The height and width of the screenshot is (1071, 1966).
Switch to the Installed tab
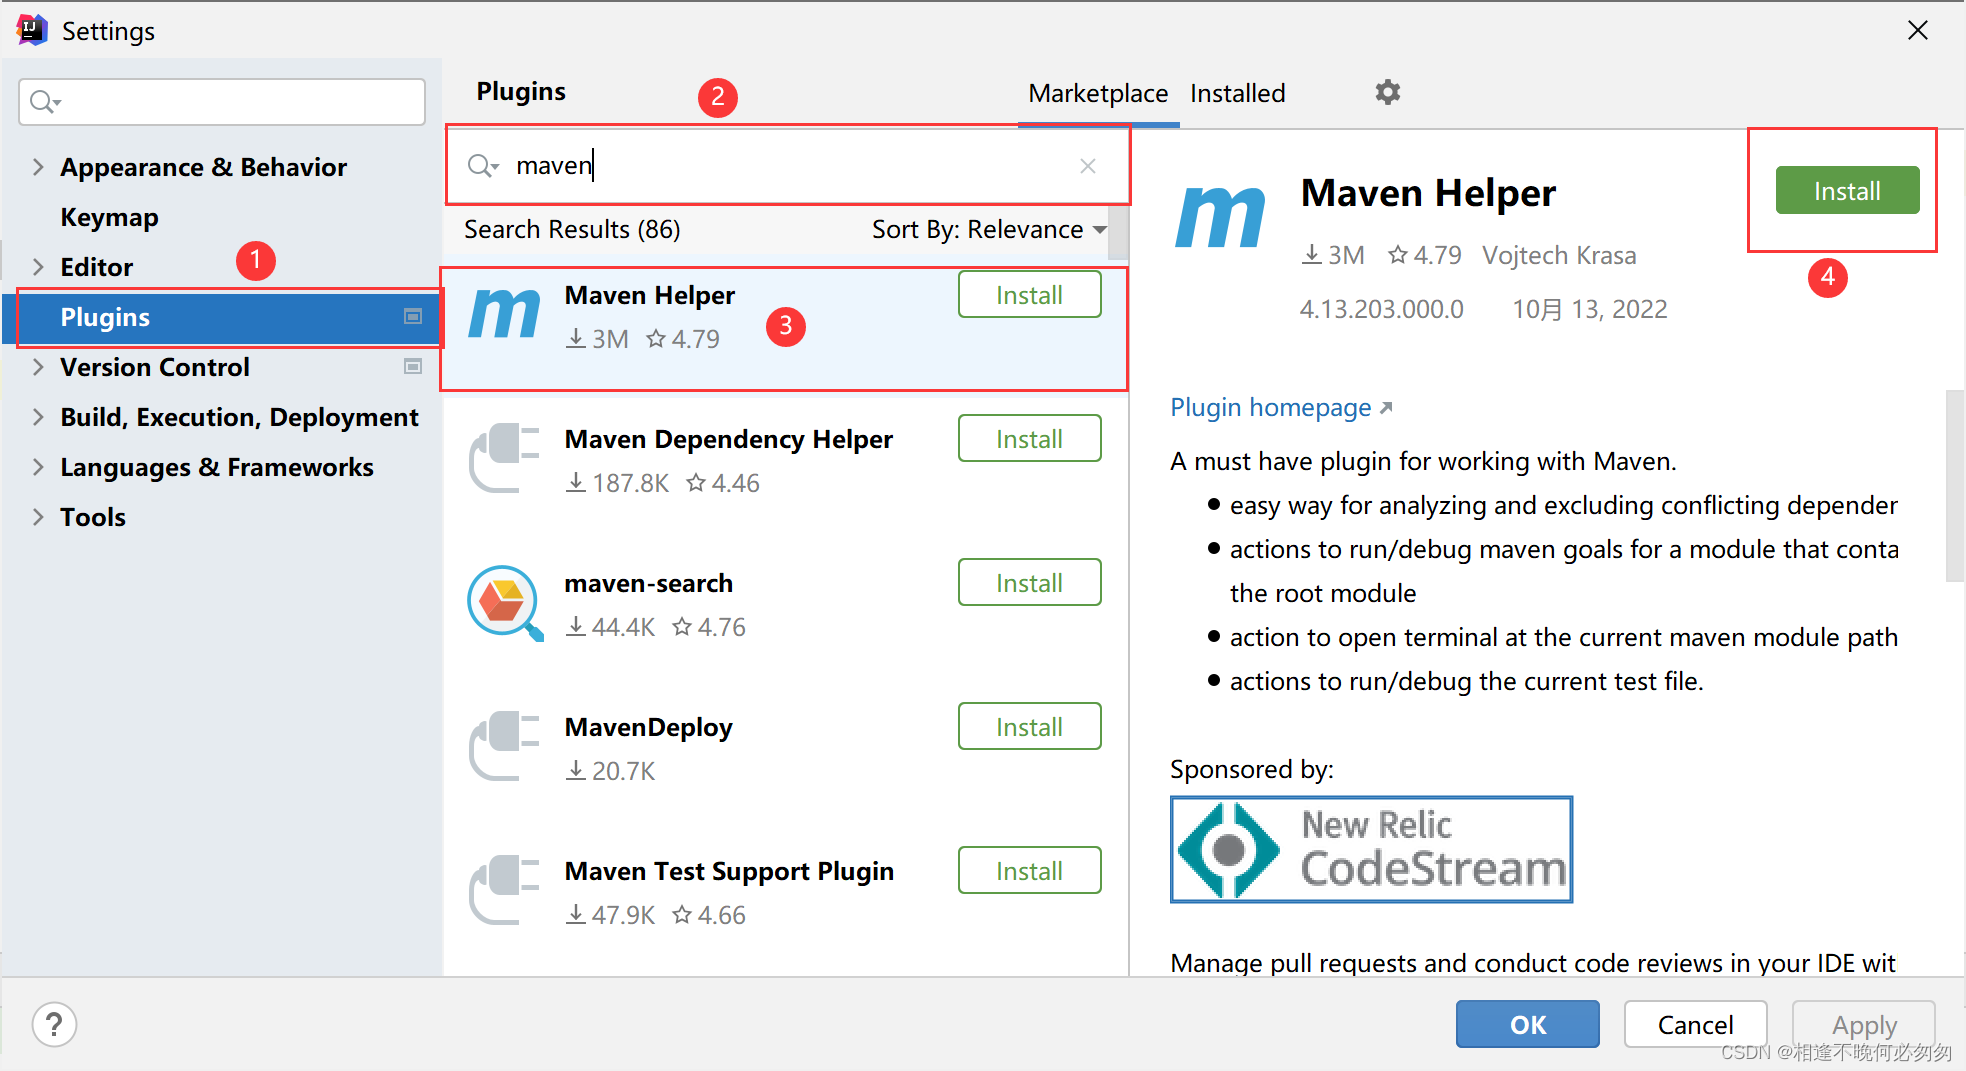tap(1237, 93)
